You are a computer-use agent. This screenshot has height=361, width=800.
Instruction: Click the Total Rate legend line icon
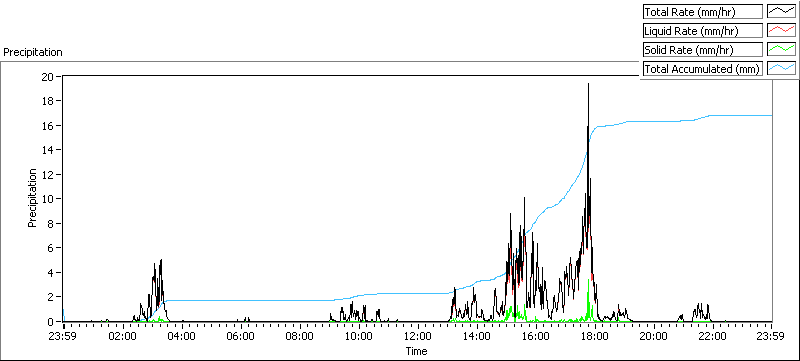click(x=782, y=12)
